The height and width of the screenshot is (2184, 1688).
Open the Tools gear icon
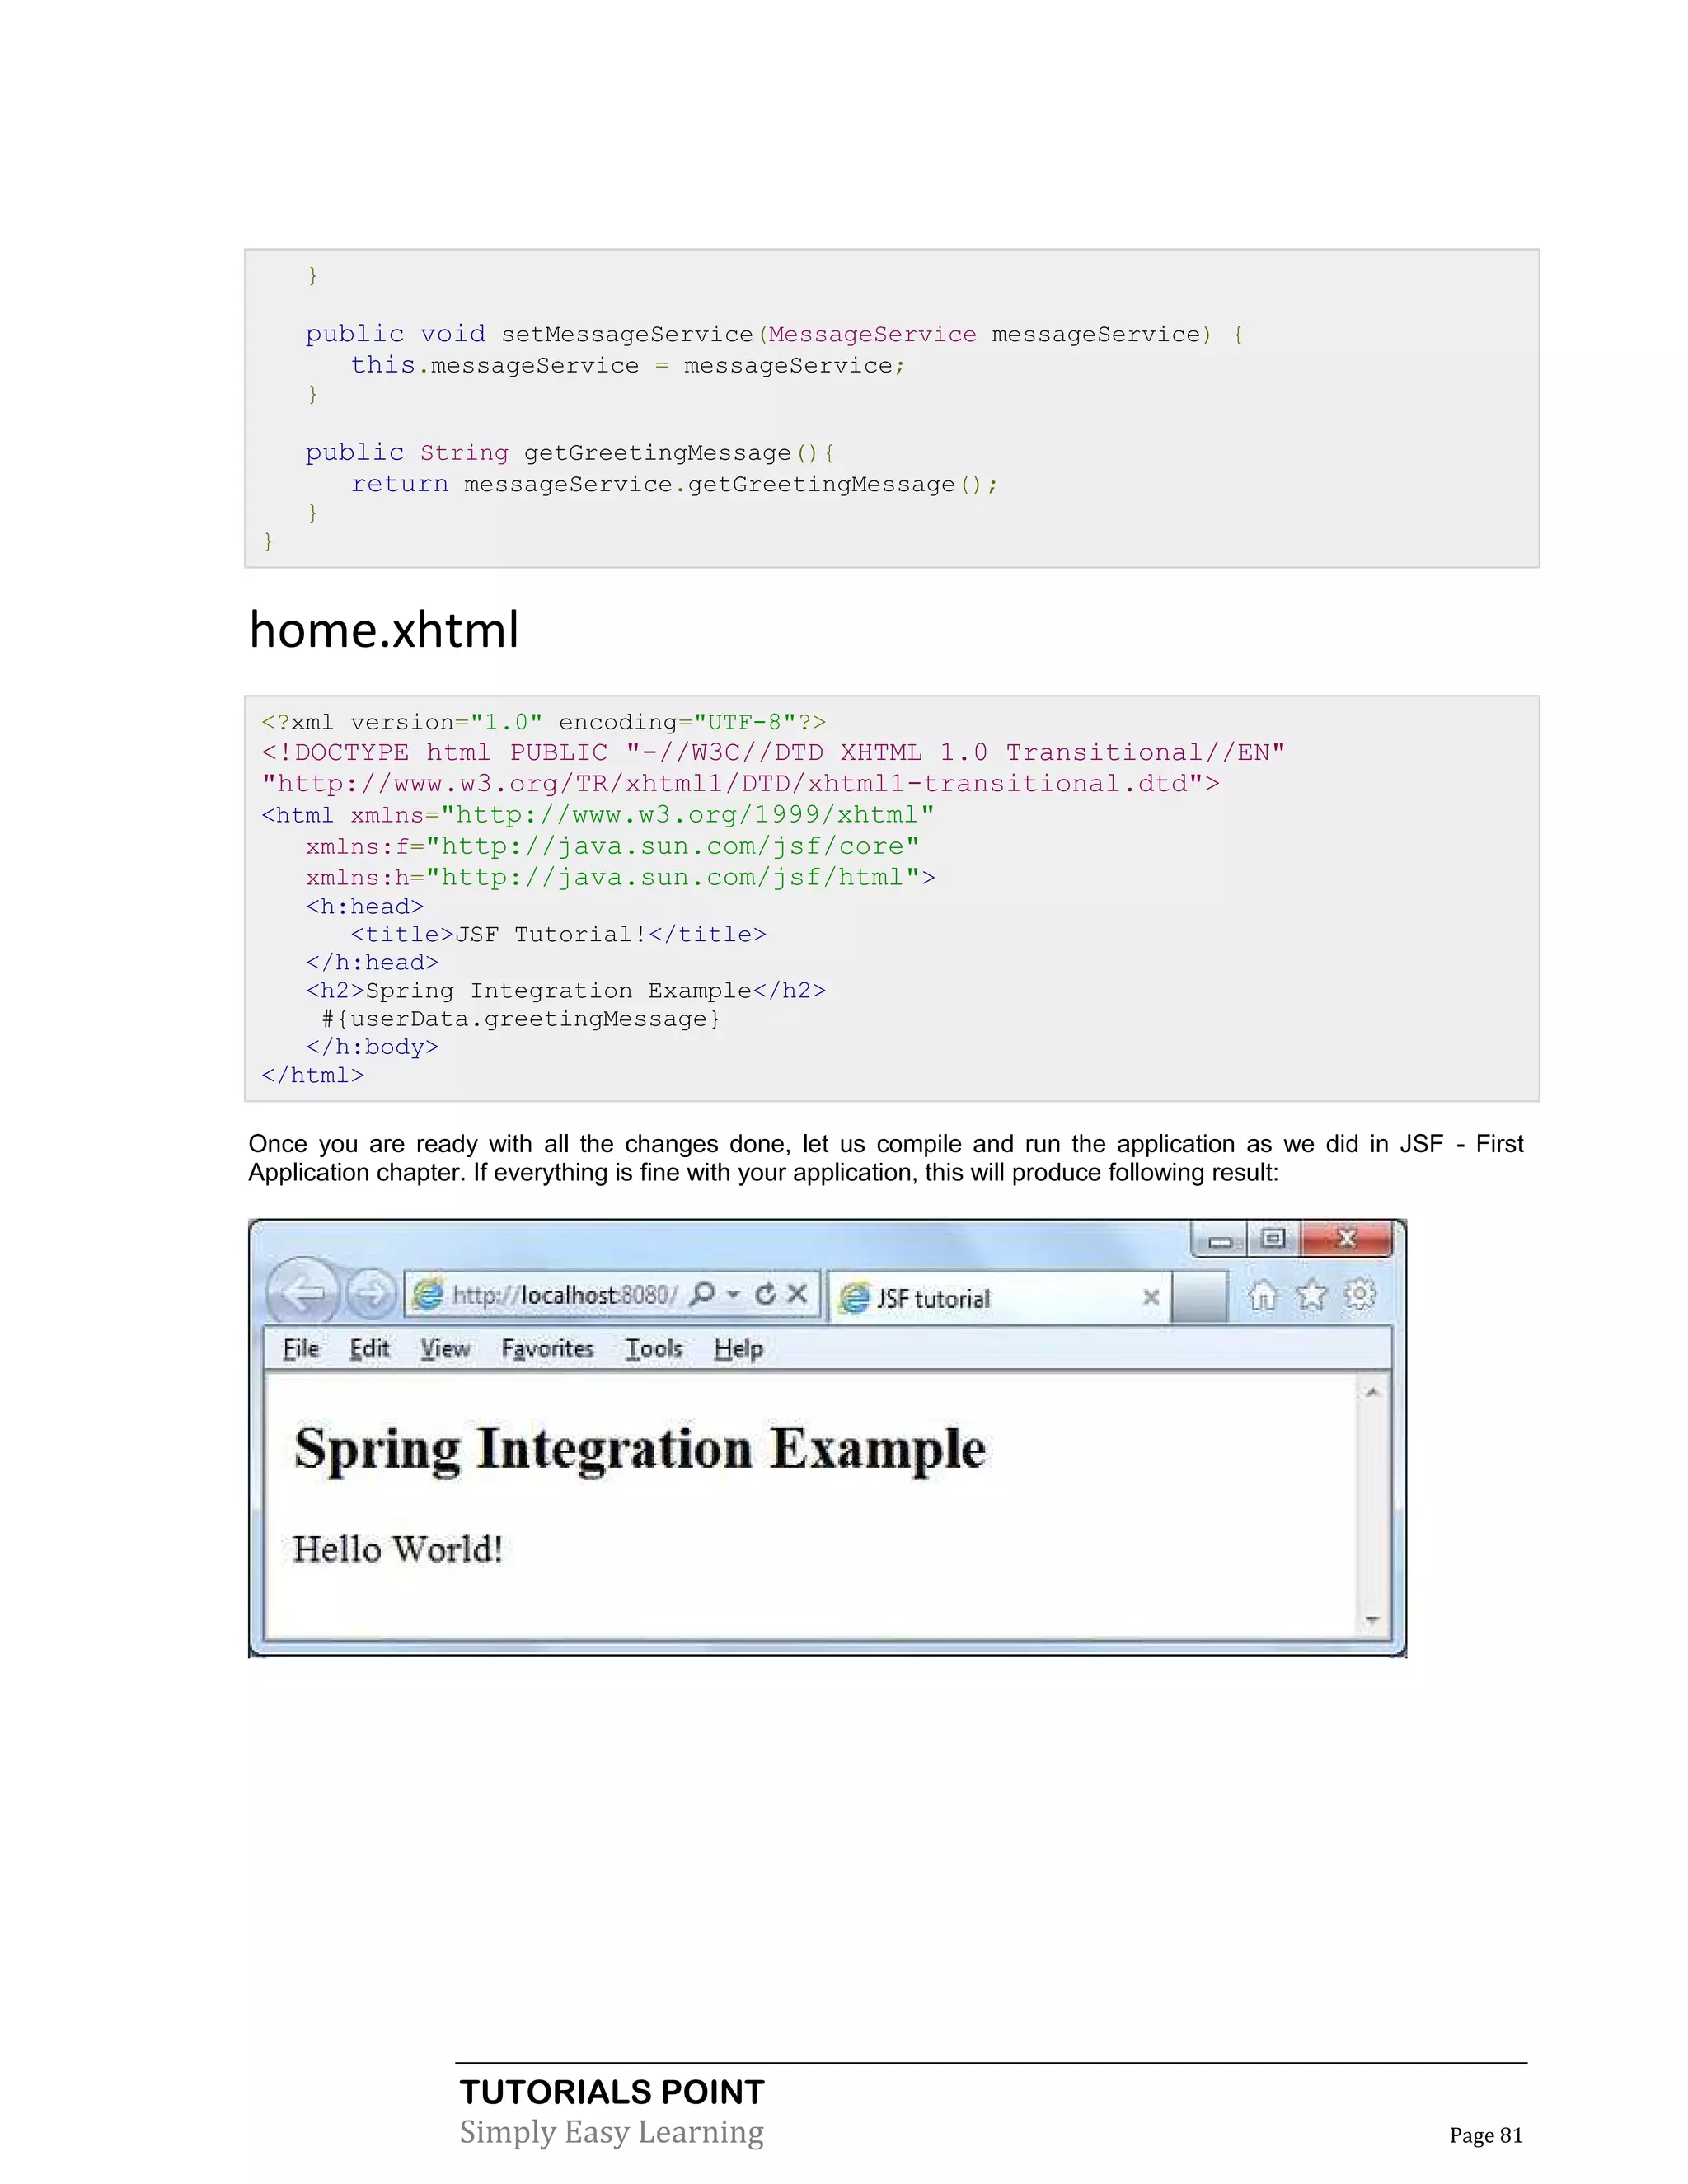coord(1359,1295)
